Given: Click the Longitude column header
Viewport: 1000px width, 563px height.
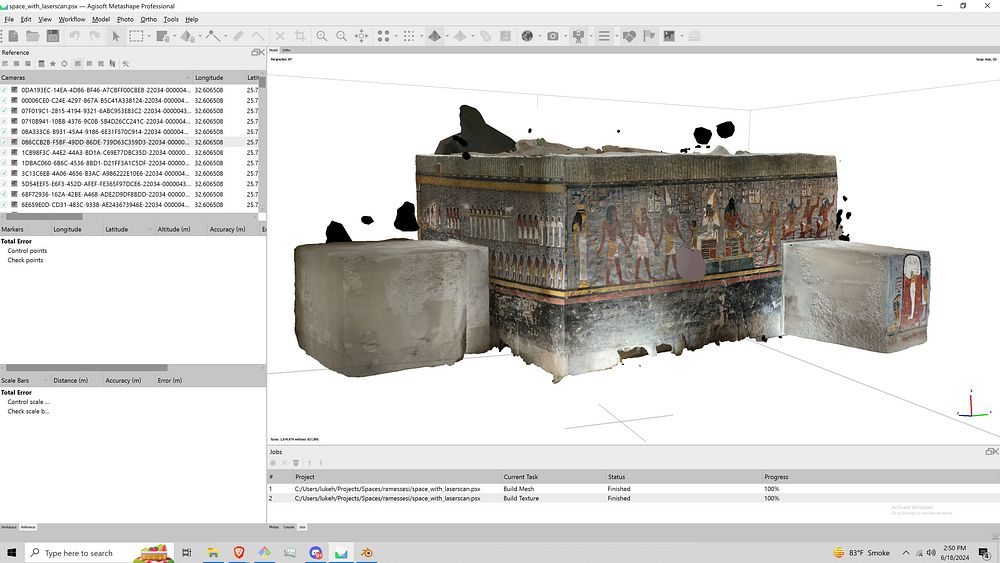Looking at the screenshot, I should 209,77.
